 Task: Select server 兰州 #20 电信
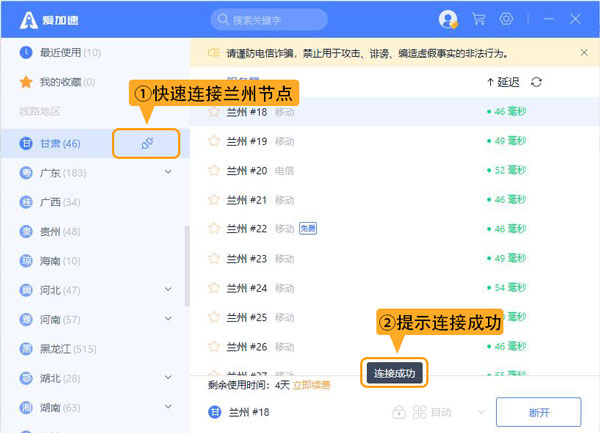[395, 170]
